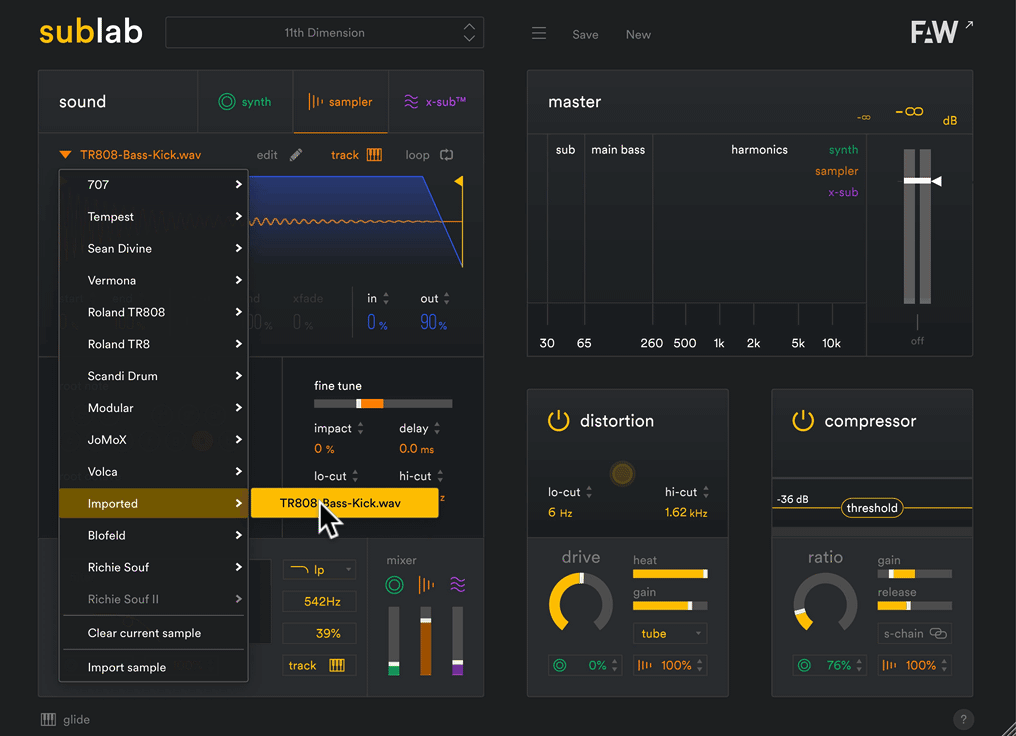The image size is (1016, 736).
Task: Expand the JoMoX submenu
Action: (154, 440)
